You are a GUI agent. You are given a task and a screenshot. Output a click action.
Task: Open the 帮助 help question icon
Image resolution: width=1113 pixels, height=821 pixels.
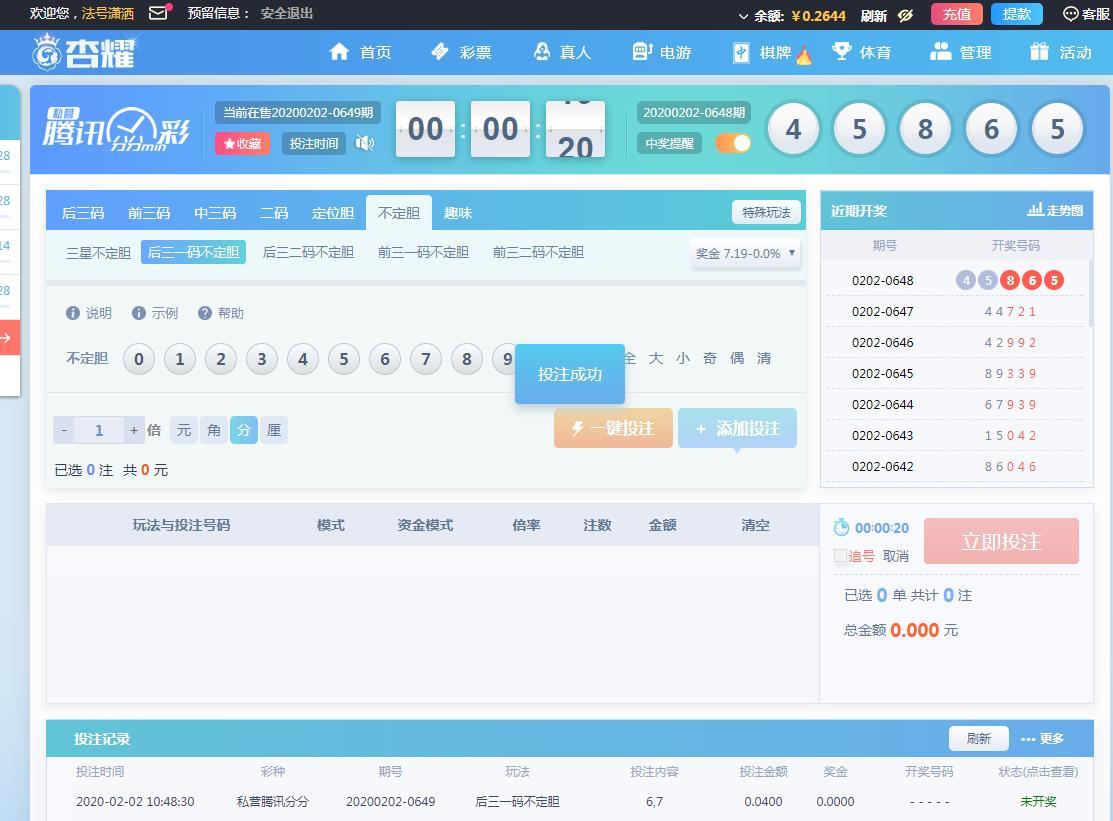click(x=204, y=313)
